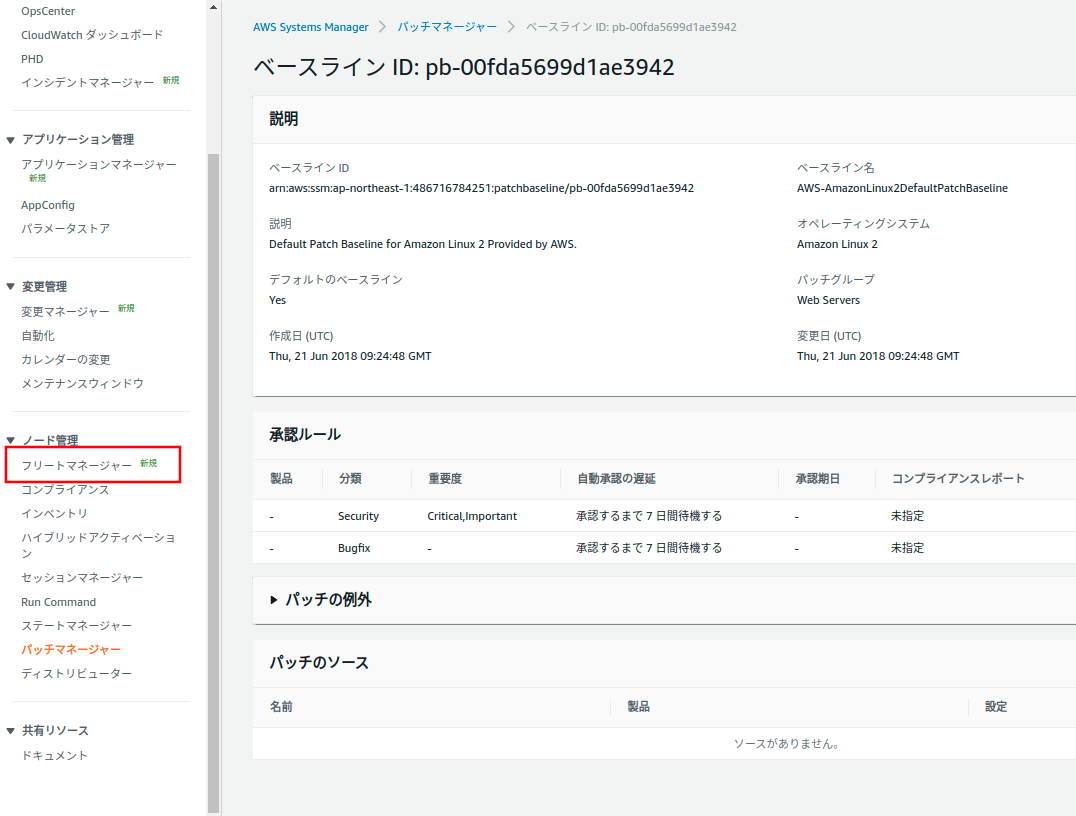Open 変更マネージャー
The width and height of the screenshot is (1076, 816).
65,312
